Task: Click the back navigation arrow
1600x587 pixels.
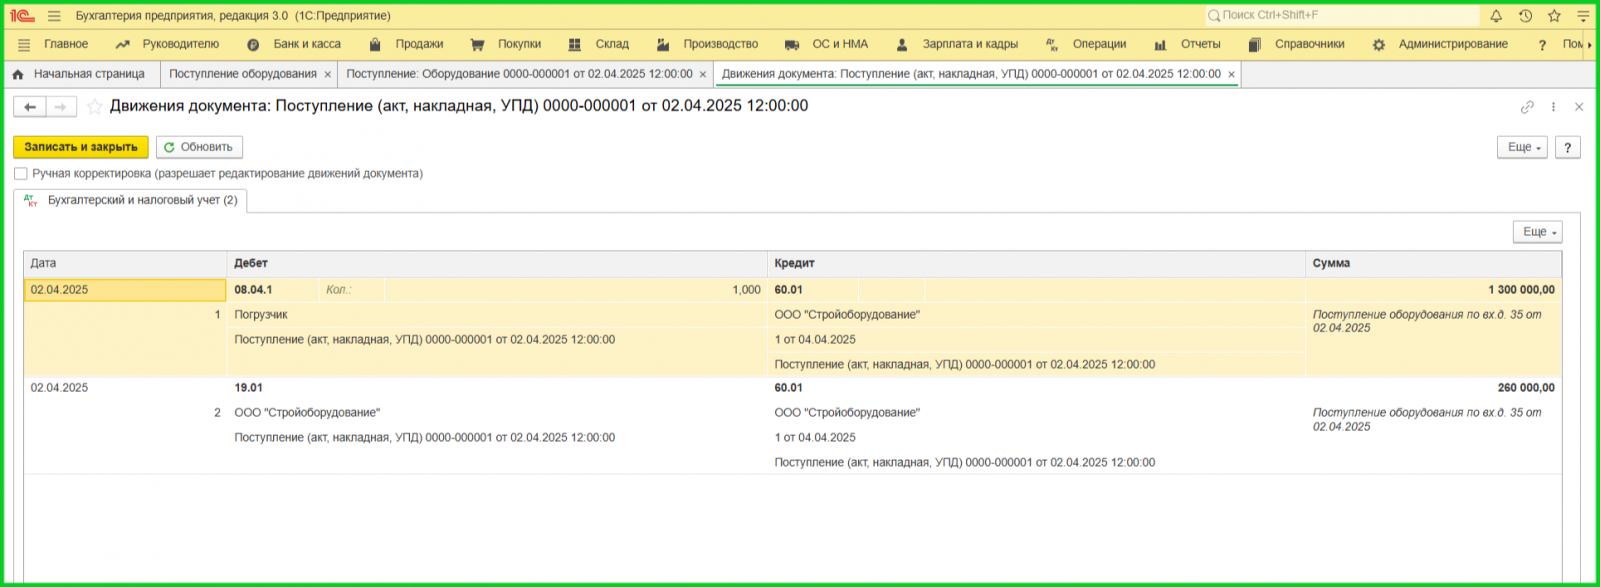Action: point(30,107)
